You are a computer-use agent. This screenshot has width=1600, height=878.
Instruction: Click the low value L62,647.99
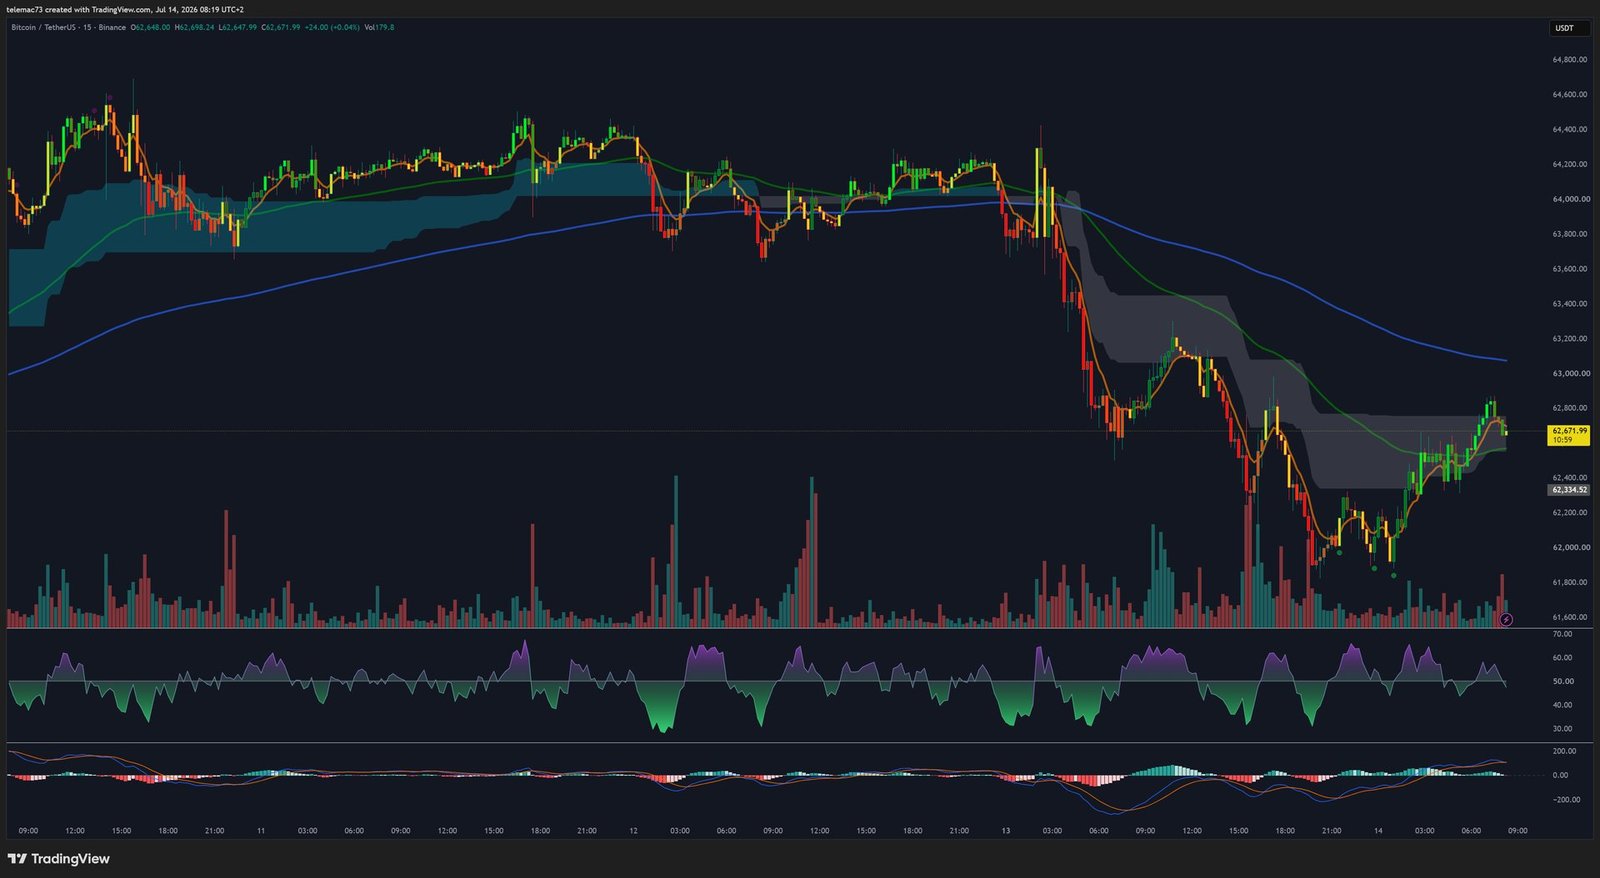(237, 27)
